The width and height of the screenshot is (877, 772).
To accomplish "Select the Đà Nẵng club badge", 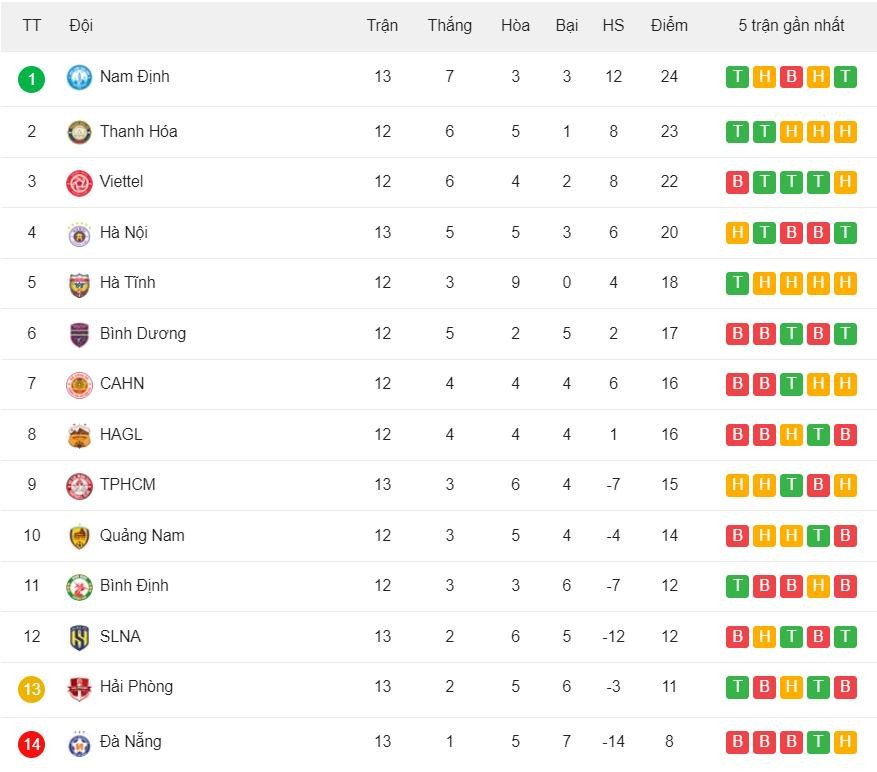I will 79,743.
